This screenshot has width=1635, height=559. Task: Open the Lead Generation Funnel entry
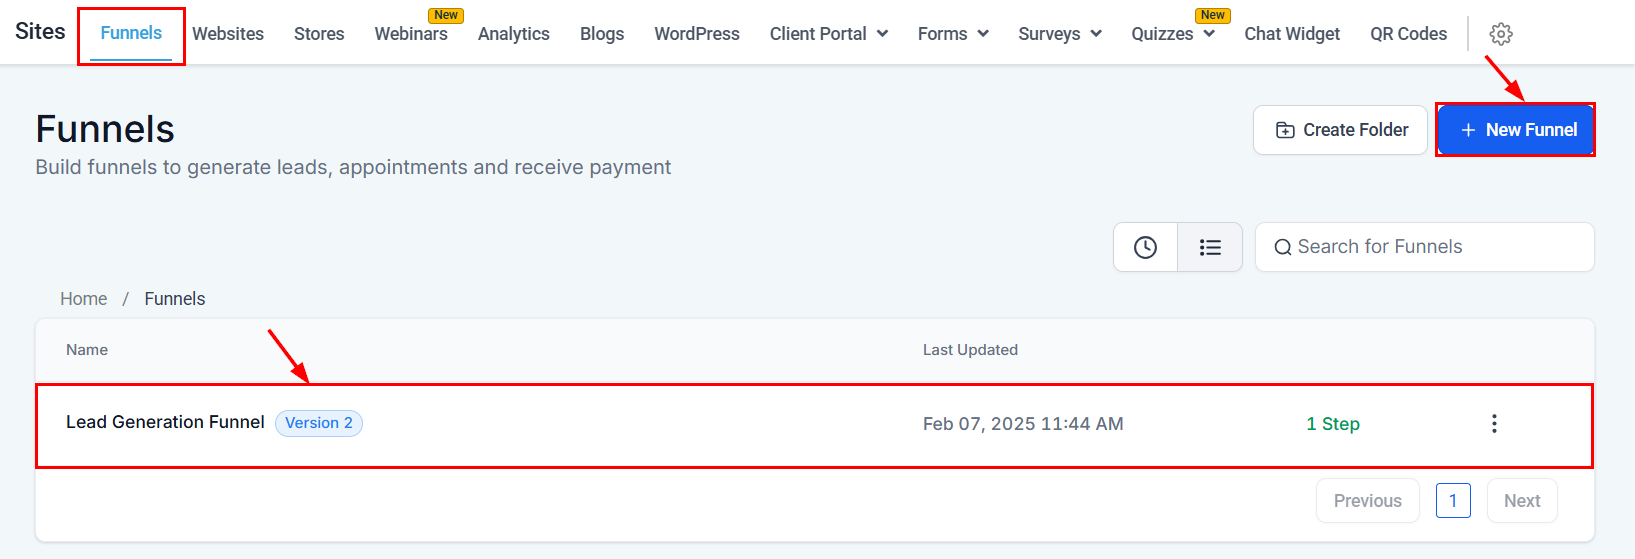[x=165, y=423]
